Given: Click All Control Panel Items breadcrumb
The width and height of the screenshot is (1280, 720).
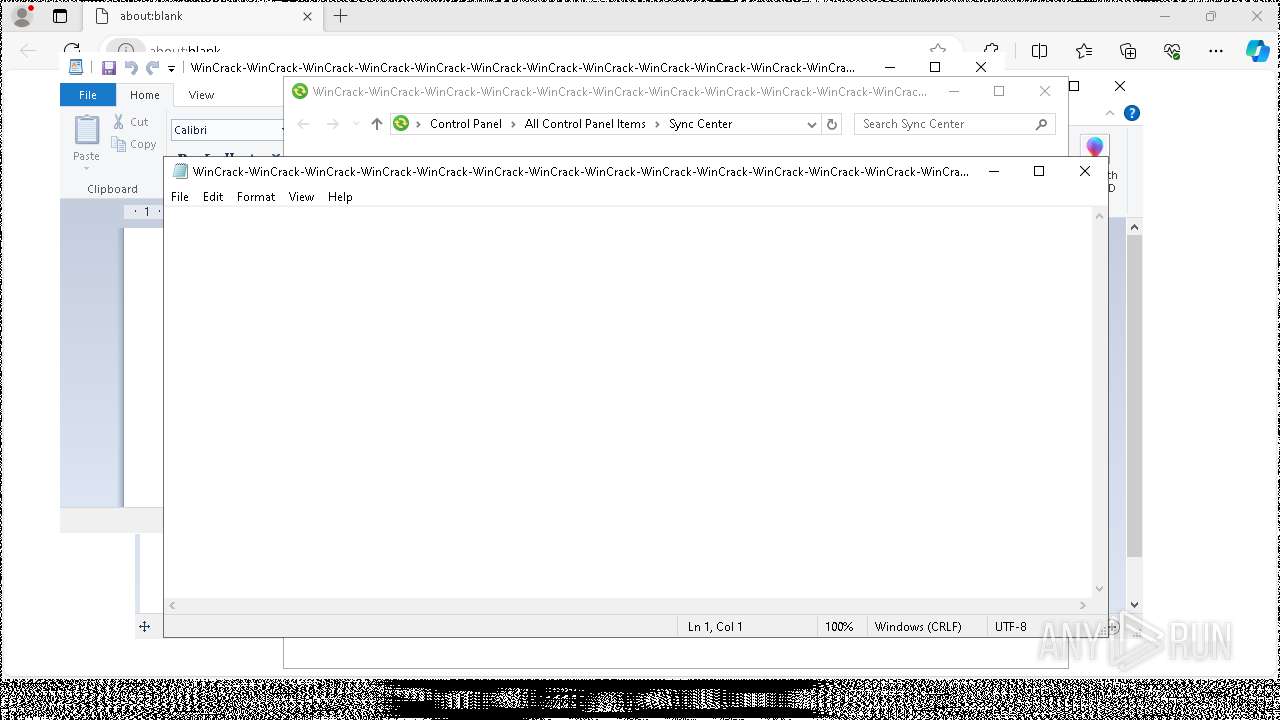Looking at the screenshot, I should (585, 124).
